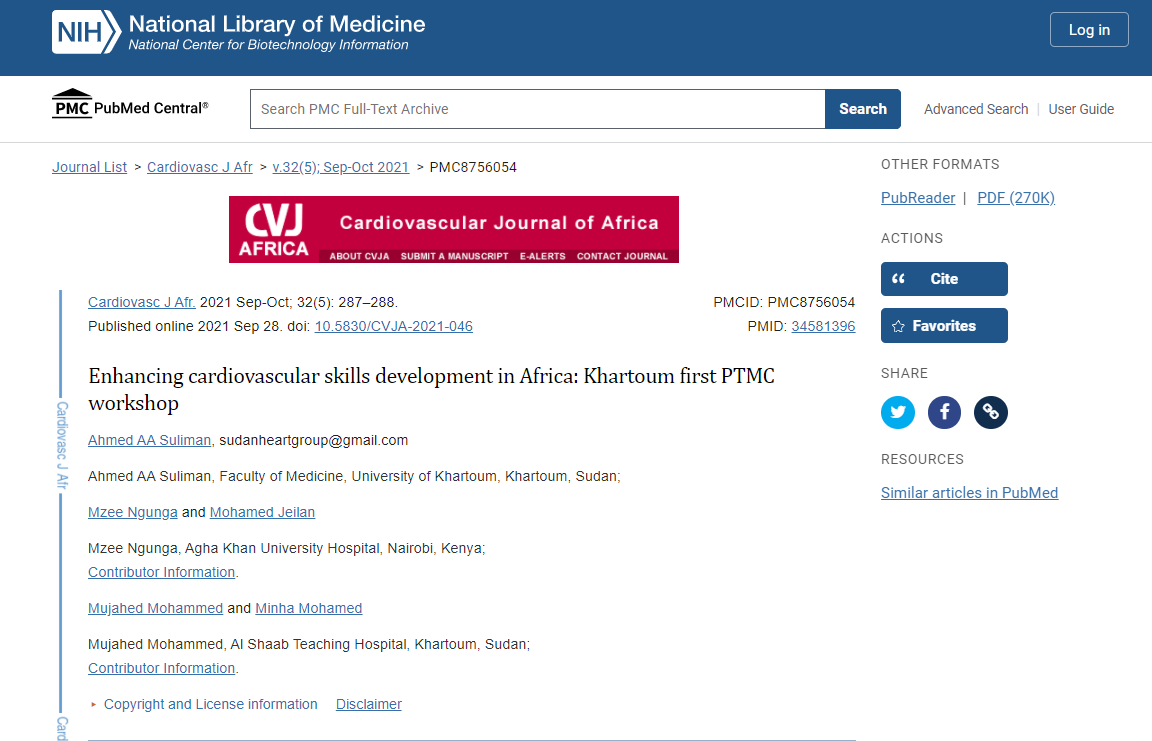Share article on Facebook

click(x=944, y=412)
